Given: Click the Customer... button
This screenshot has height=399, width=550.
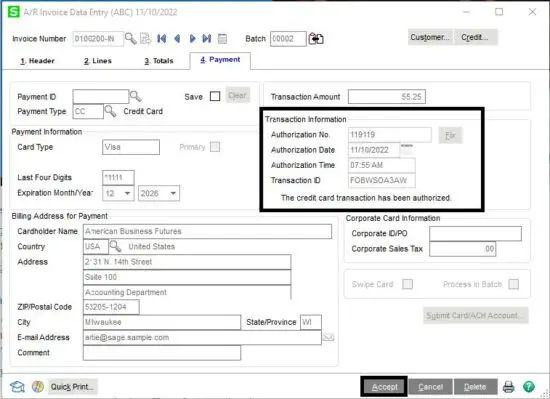Looking at the screenshot, I should (x=430, y=37).
